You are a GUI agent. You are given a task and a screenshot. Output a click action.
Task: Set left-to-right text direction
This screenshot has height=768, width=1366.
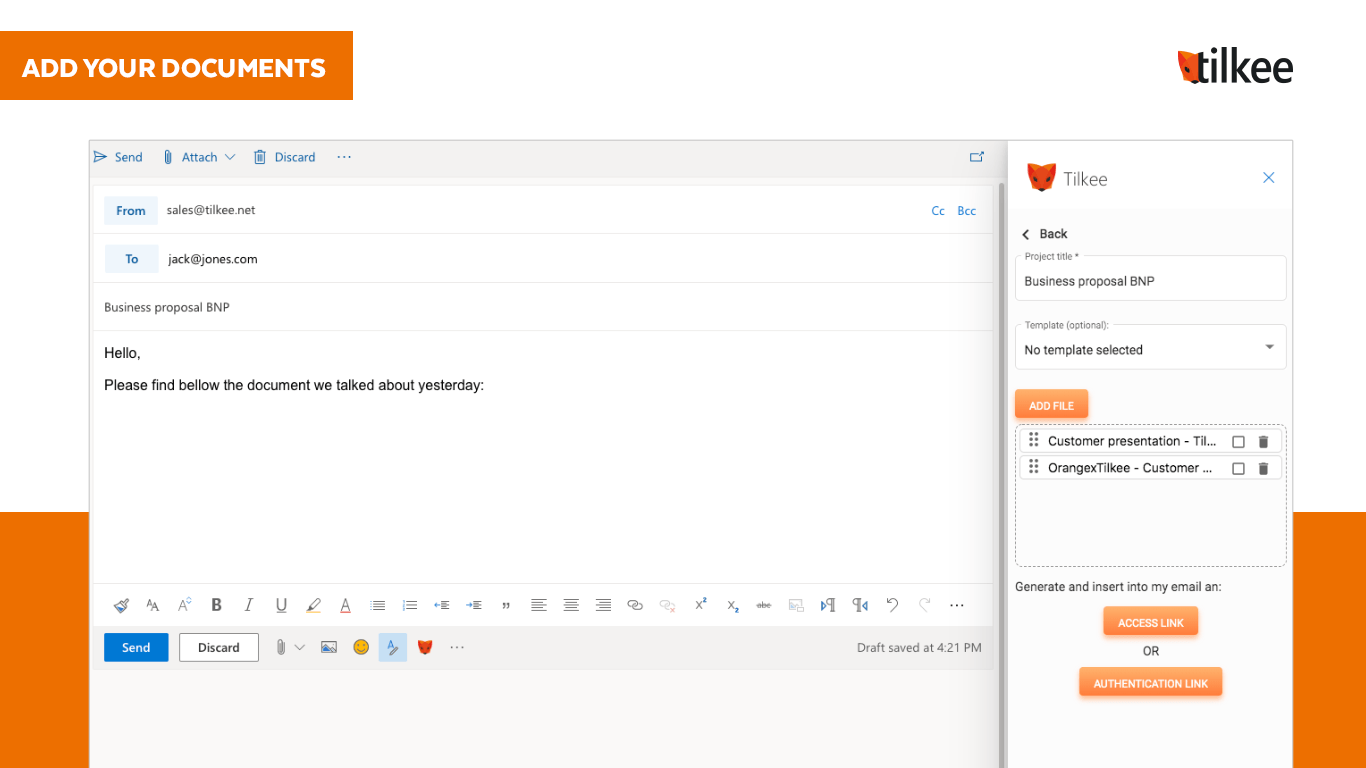tap(828, 605)
